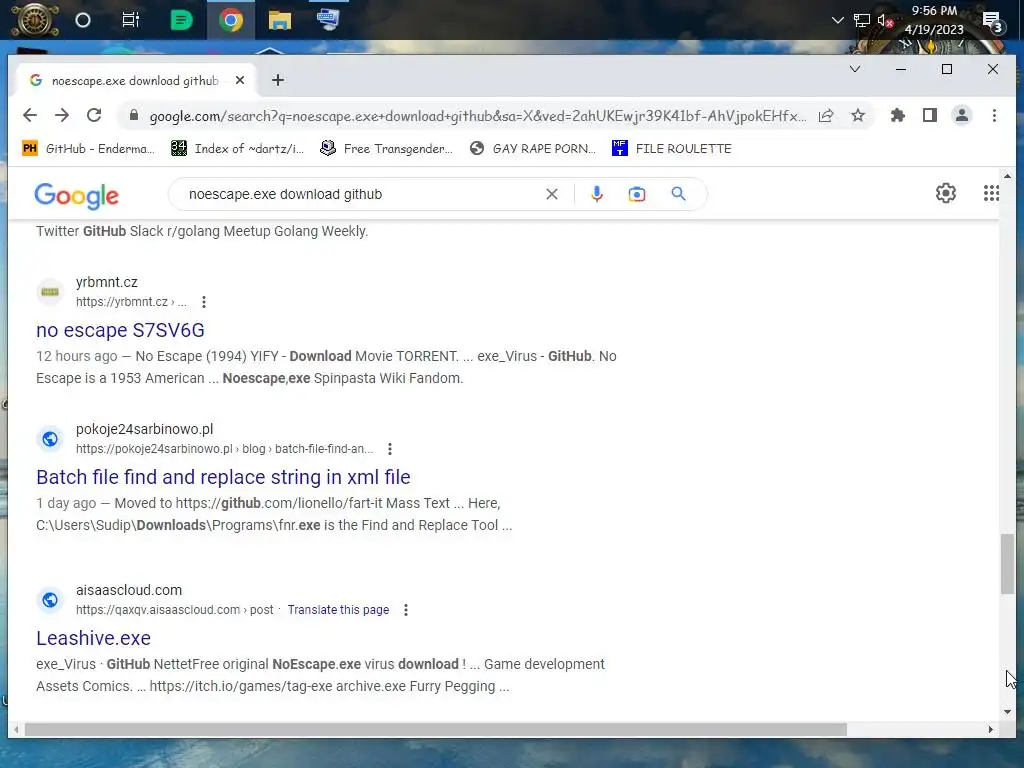
Task: Bookmark this page with the star
Action: tap(858, 116)
